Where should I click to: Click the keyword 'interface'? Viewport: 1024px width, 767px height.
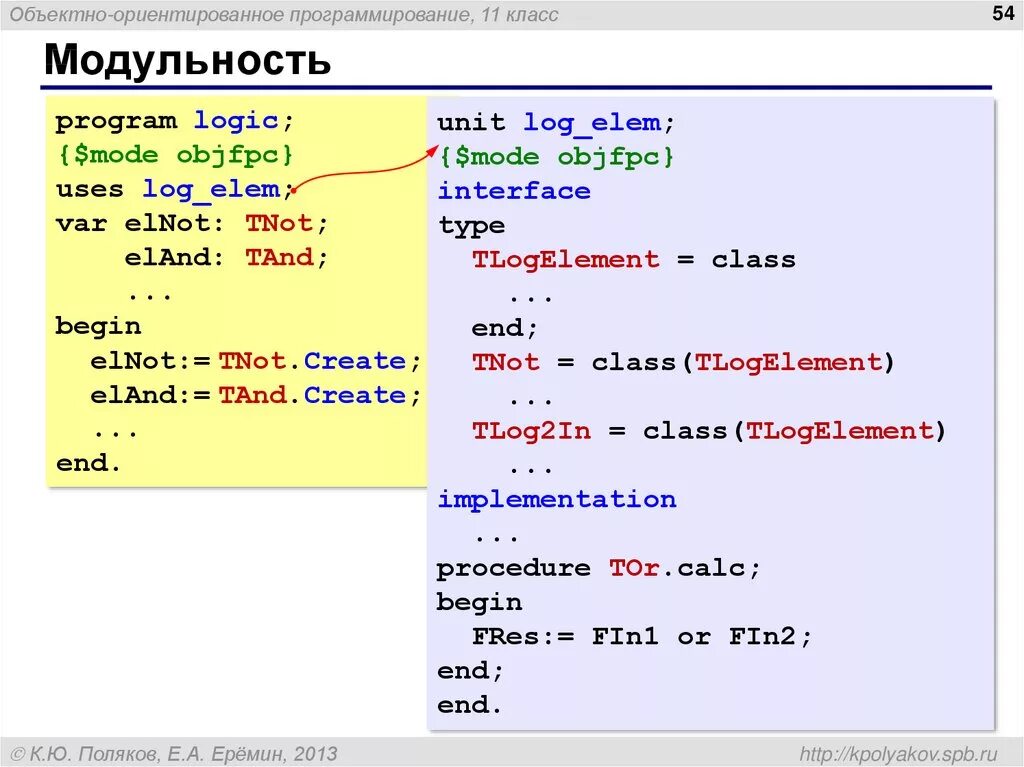(514, 191)
